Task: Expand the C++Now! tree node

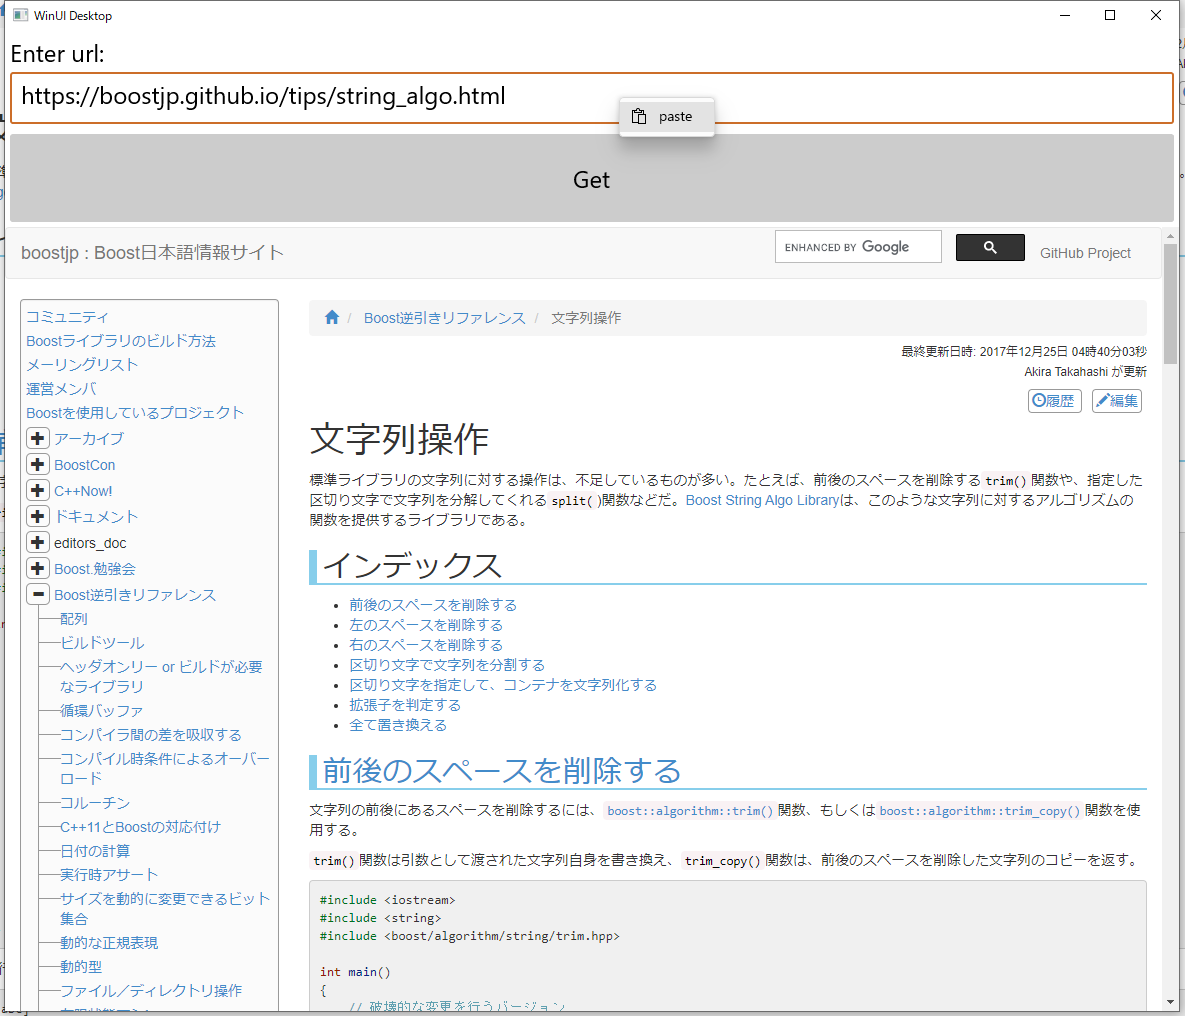Action: (38, 491)
